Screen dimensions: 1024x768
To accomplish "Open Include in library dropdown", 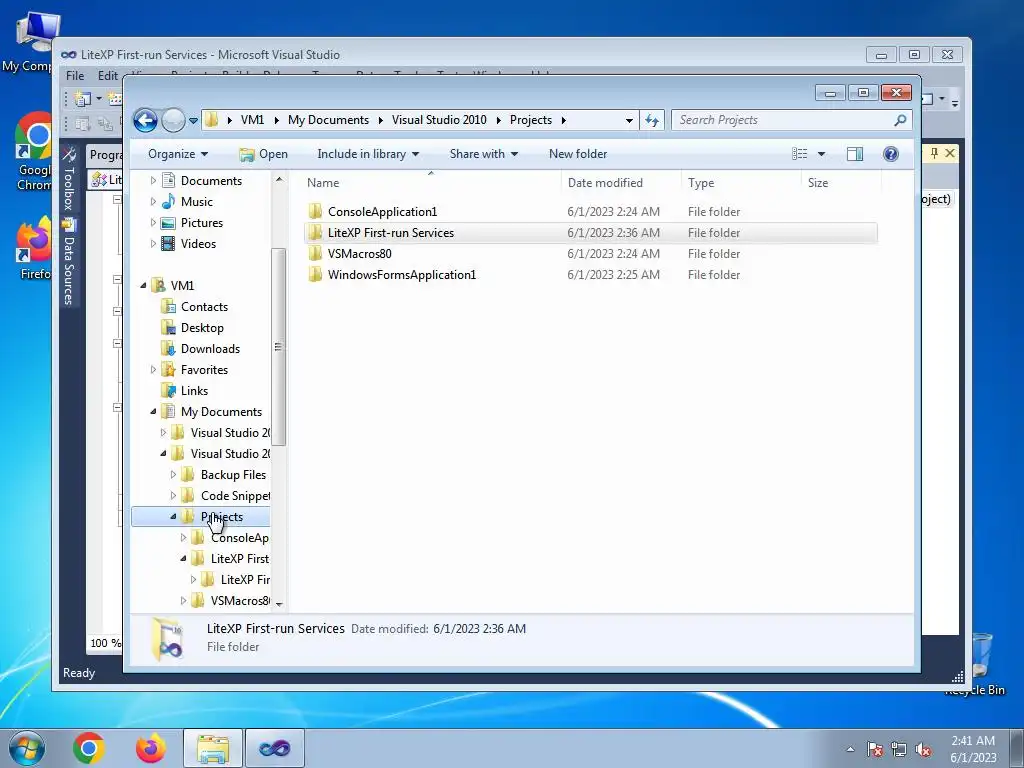I will point(368,154).
